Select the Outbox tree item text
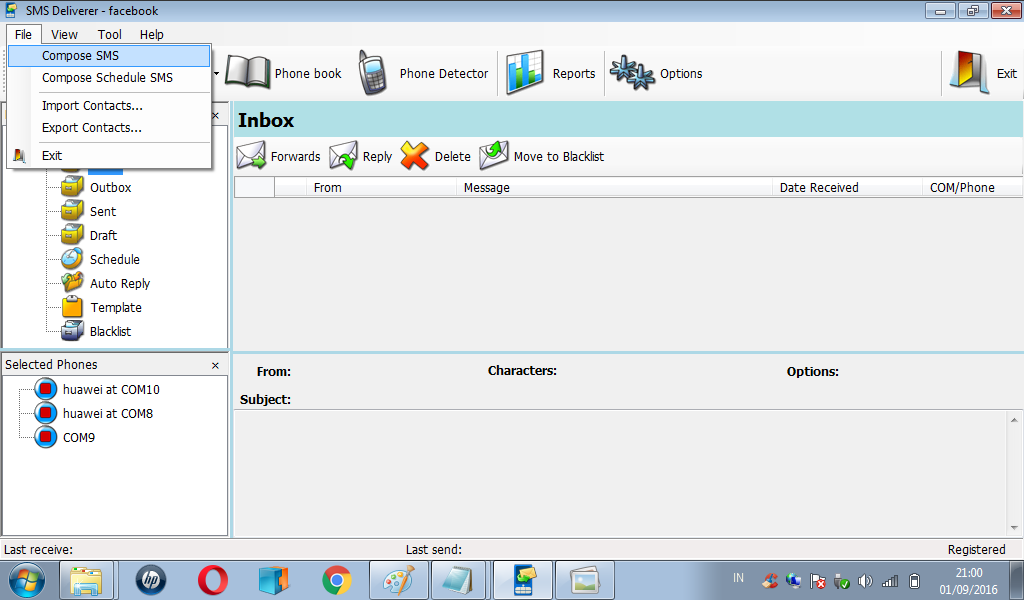The image size is (1024, 600). point(110,188)
